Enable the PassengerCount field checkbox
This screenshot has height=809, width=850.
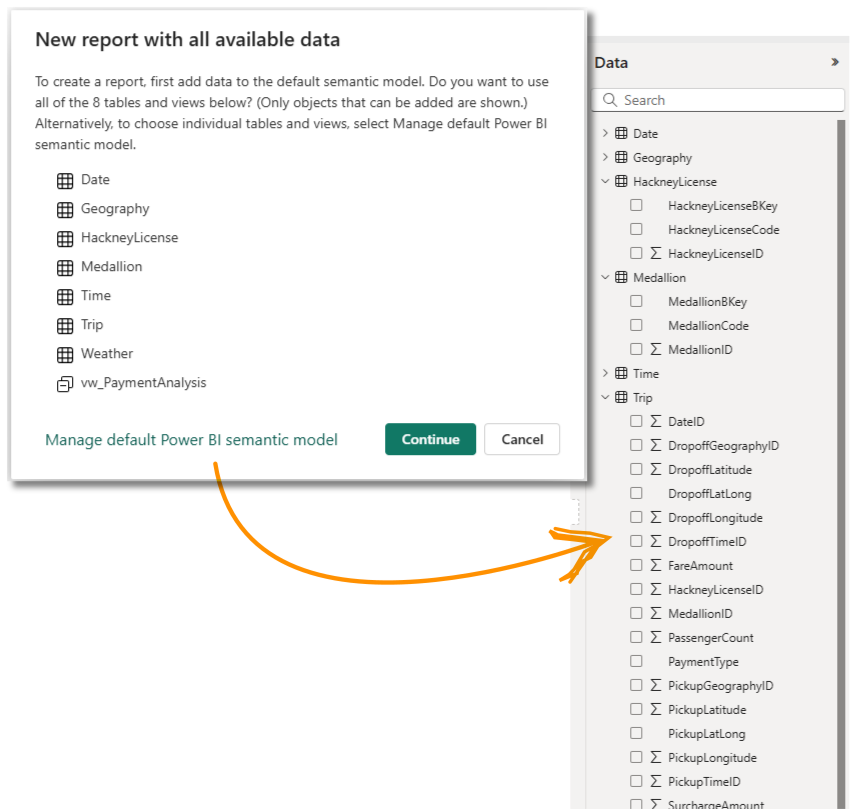click(636, 638)
